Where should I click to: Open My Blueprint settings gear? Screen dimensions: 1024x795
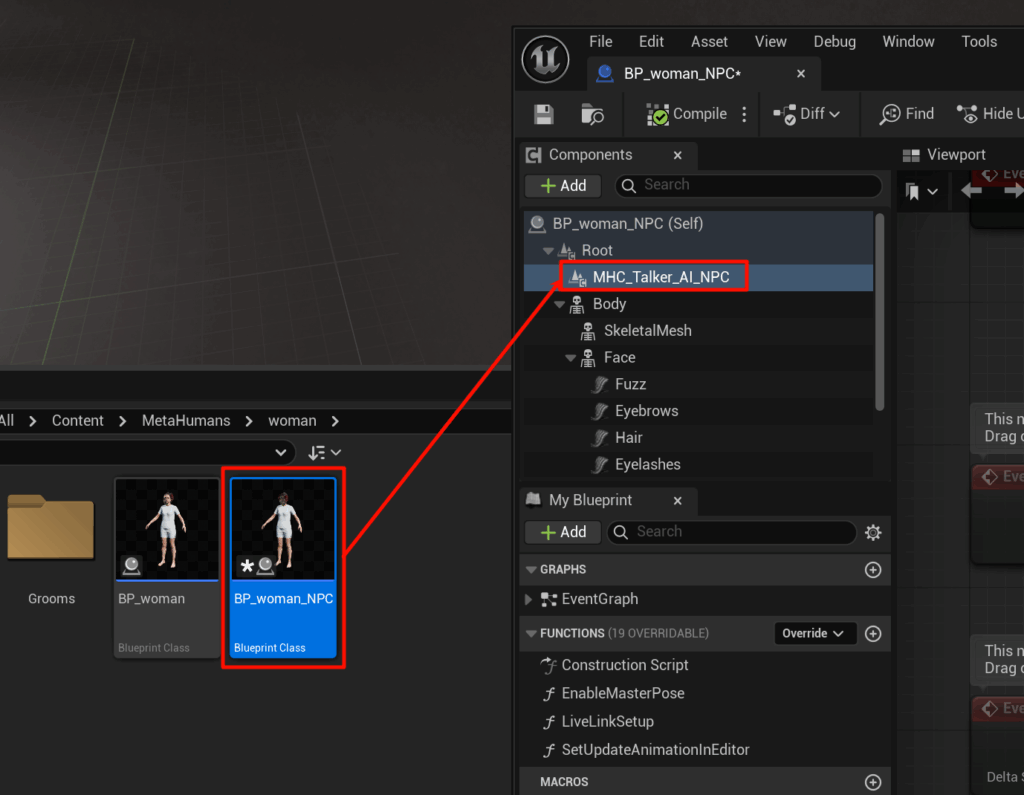click(x=873, y=532)
